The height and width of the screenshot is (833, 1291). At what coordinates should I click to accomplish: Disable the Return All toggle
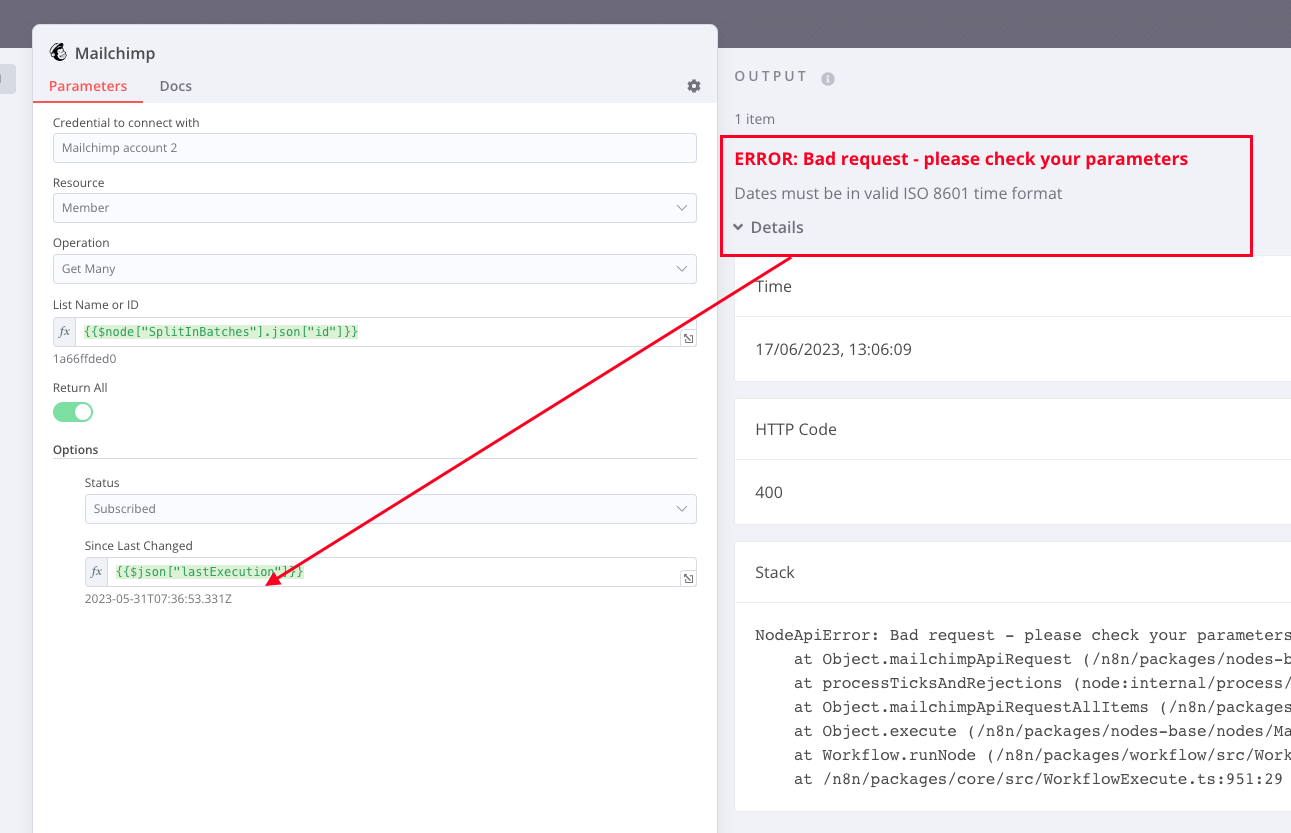(72, 411)
